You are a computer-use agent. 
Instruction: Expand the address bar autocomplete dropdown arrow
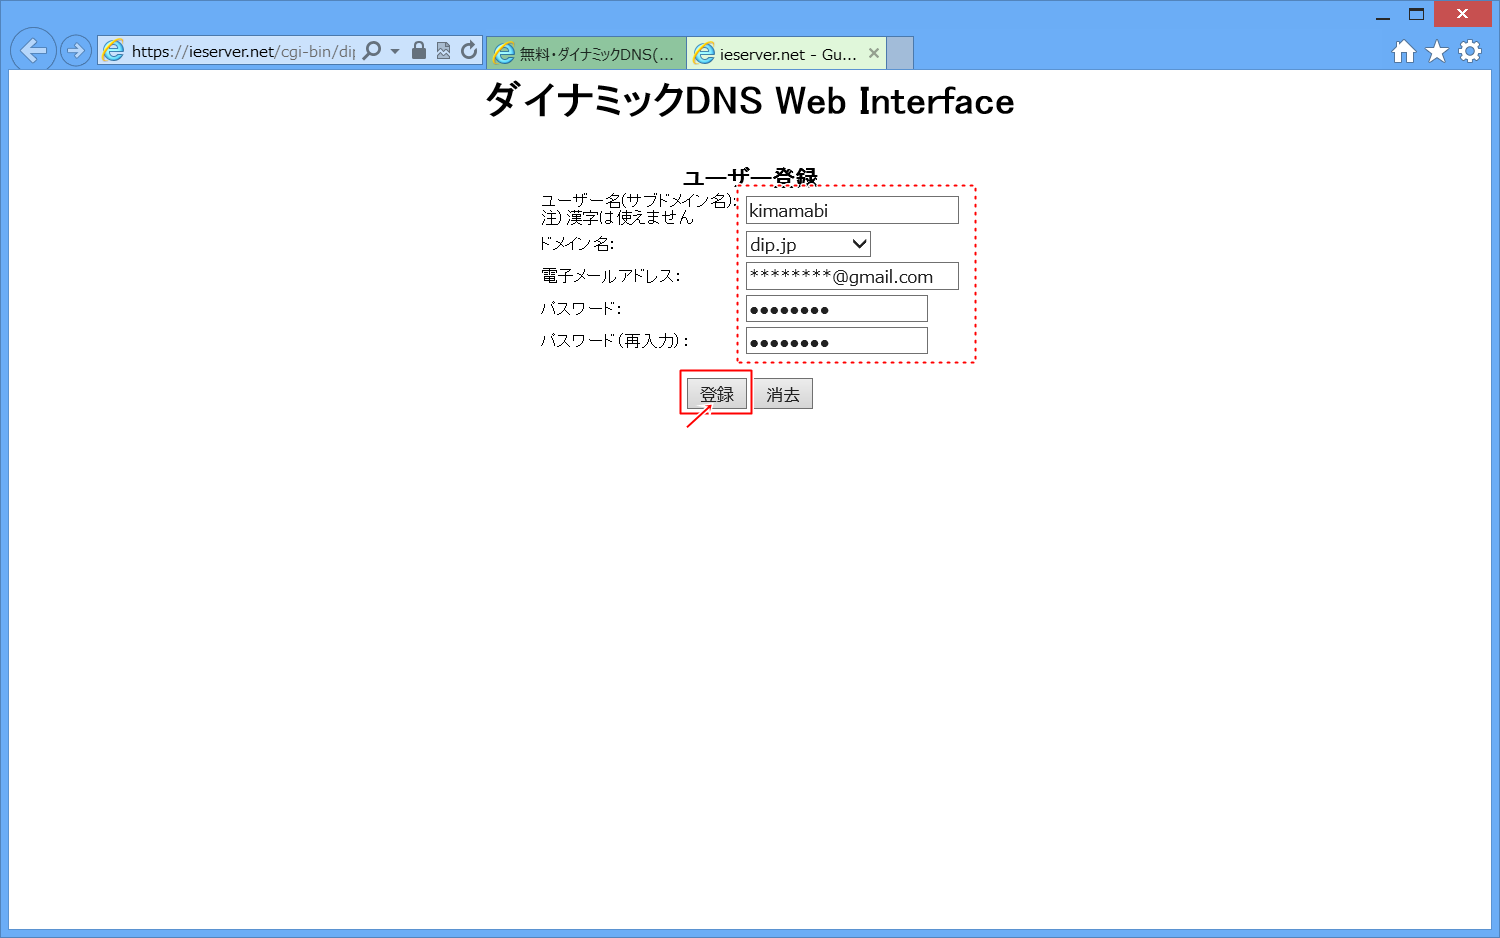(x=395, y=51)
